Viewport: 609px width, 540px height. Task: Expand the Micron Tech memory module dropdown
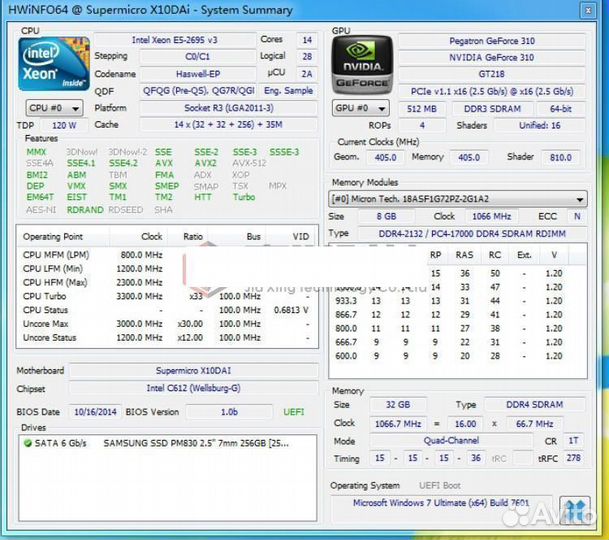coord(458,199)
